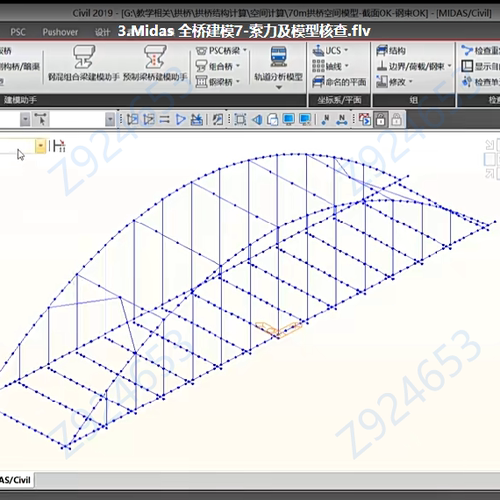Open the 钢混组合梁建模助手 wizard icon
This screenshot has width=500, height=500.
click(84, 57)
